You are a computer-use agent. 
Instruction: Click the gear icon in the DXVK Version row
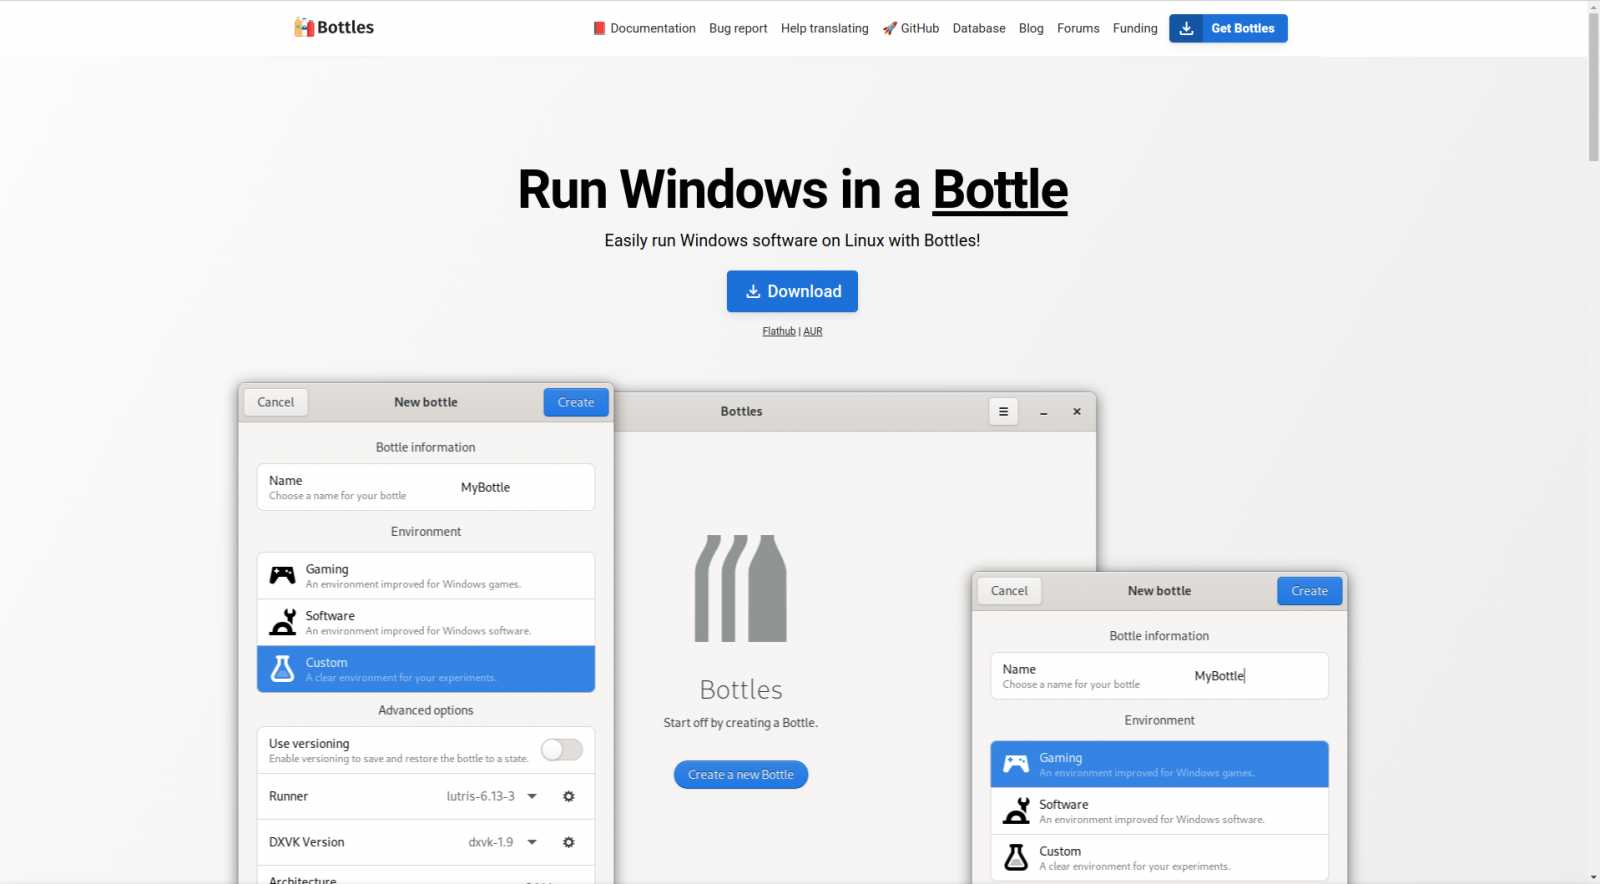569,842
